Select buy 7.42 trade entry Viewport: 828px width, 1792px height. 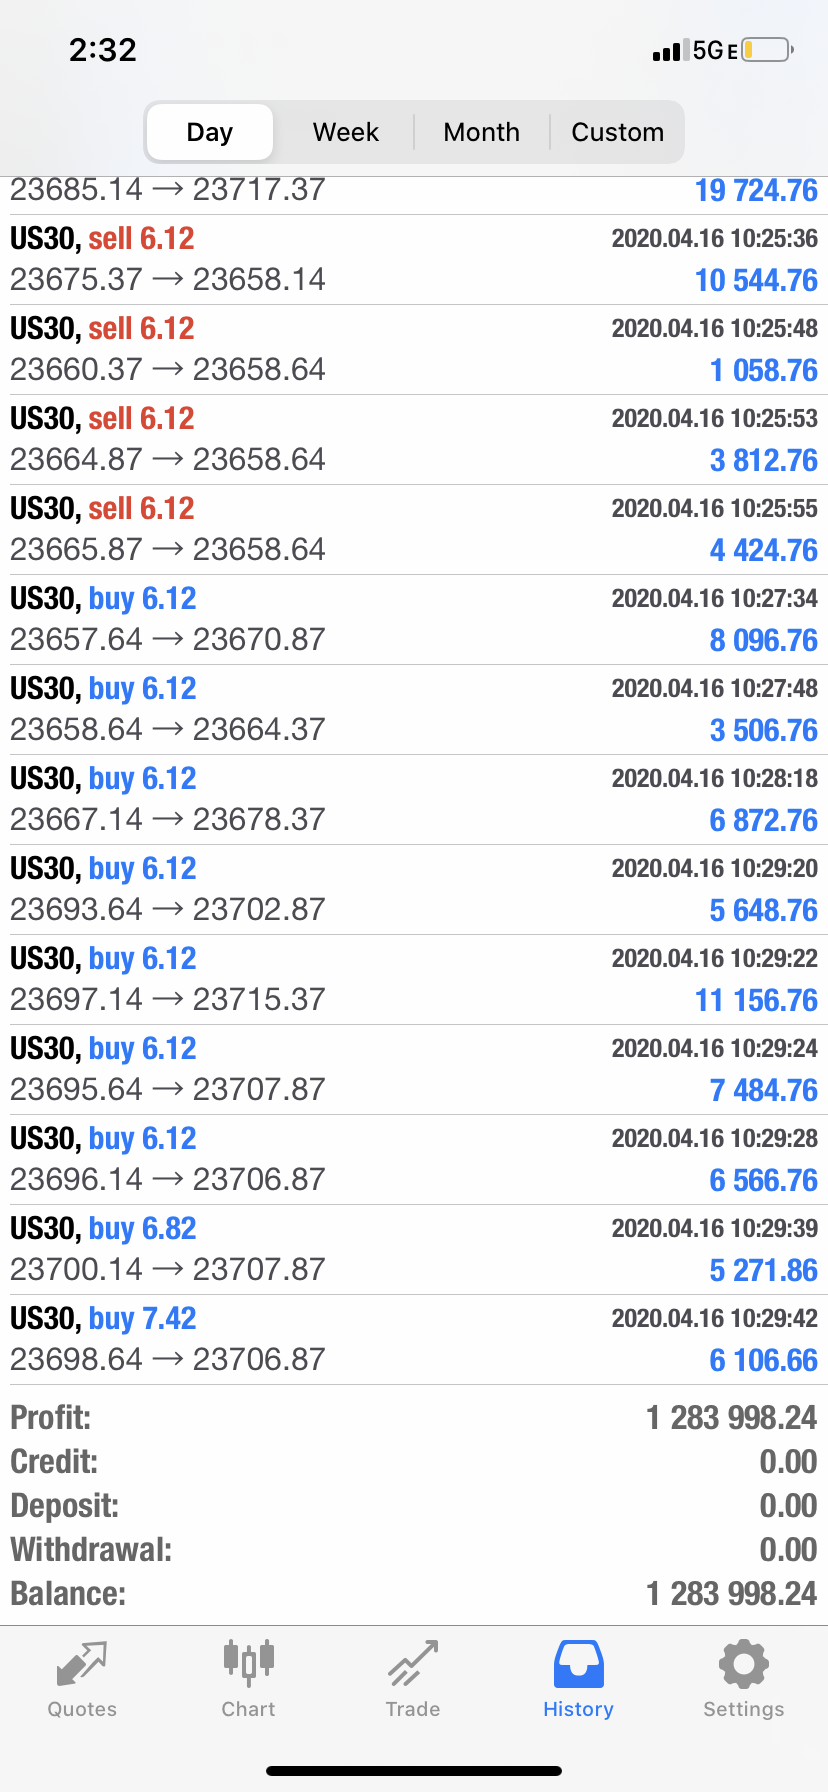tap(414, 1340)
